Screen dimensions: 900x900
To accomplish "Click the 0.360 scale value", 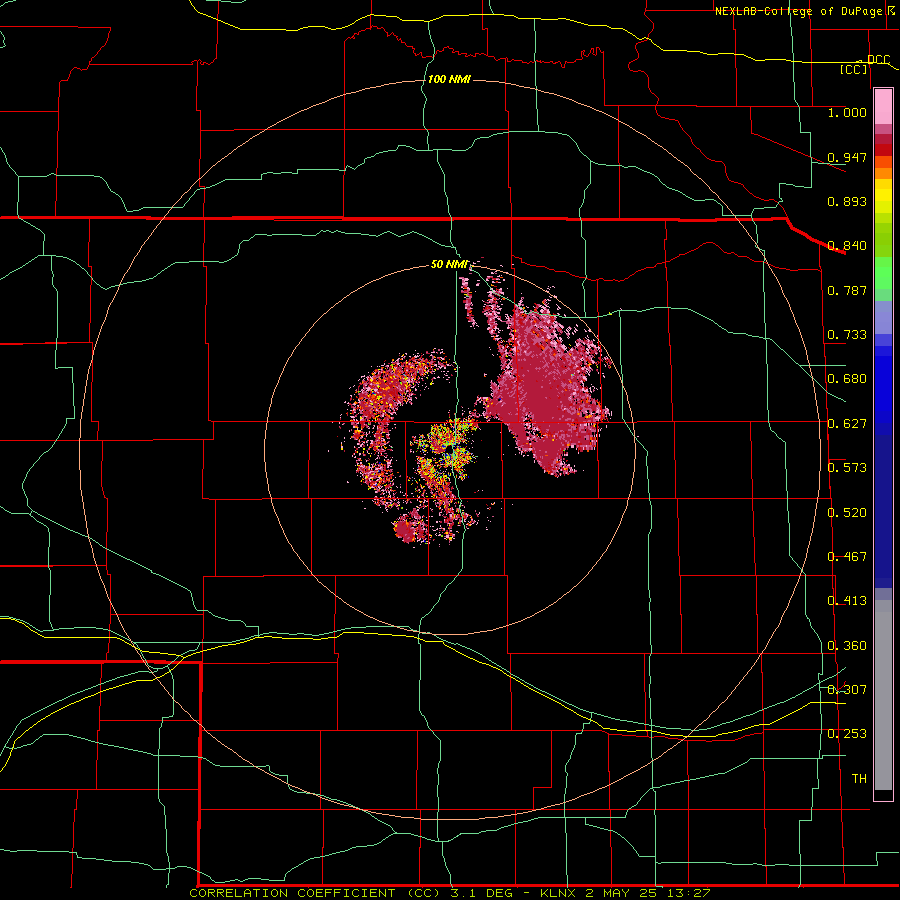I will pos(847,646).
